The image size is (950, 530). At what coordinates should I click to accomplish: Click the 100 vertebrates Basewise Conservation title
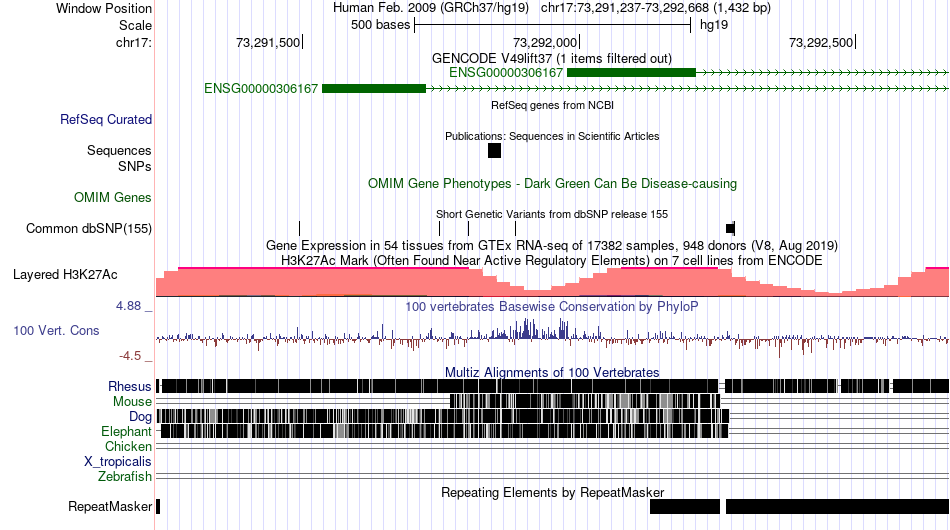(551, 306)
